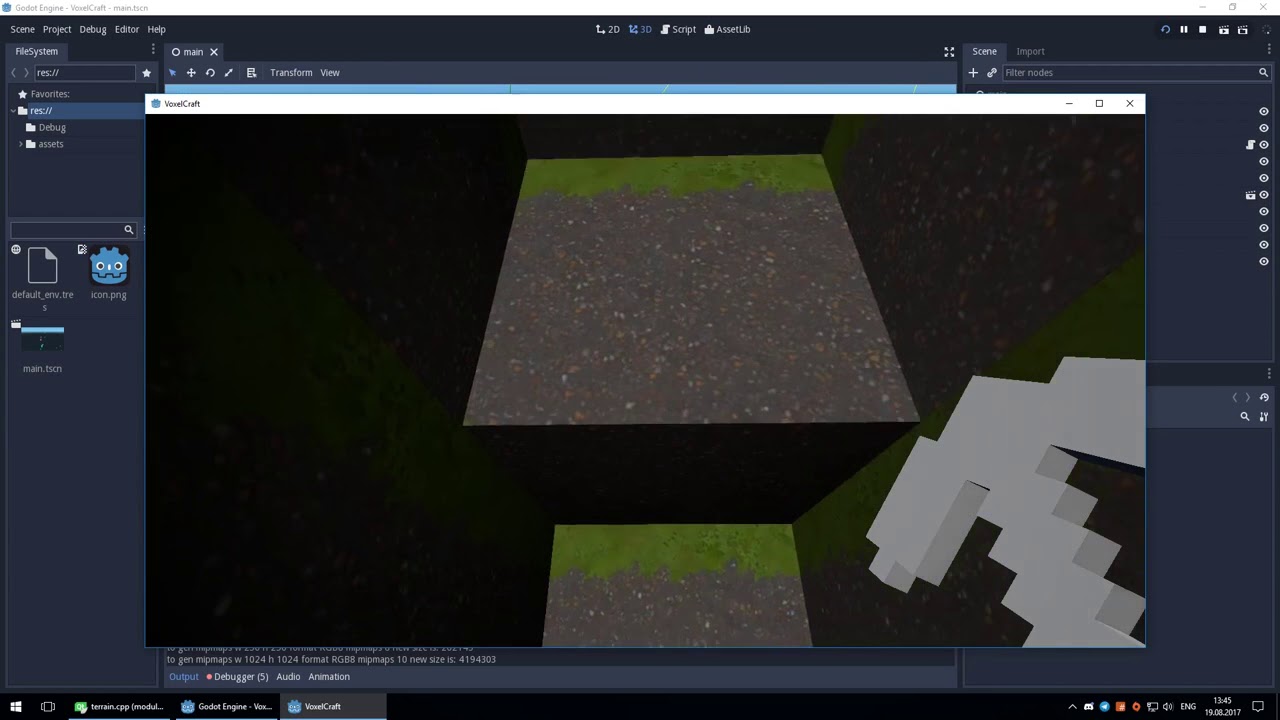The width and height of the screenshot is (1280, 720).
Task: Instance a scene with the chain-link icon
Action: coord(992,72)
